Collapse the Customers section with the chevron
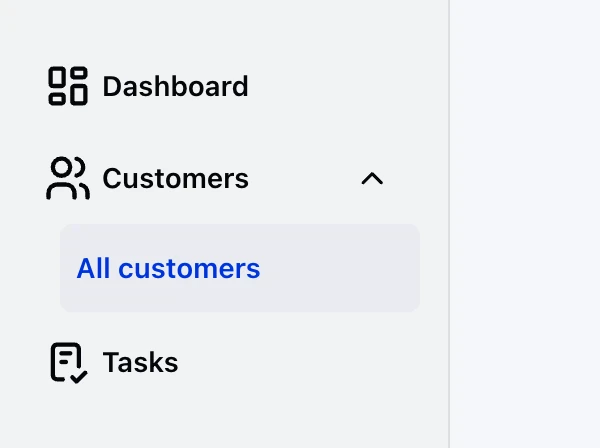This screenshot has height=448, width=600. tap(372, 179)
